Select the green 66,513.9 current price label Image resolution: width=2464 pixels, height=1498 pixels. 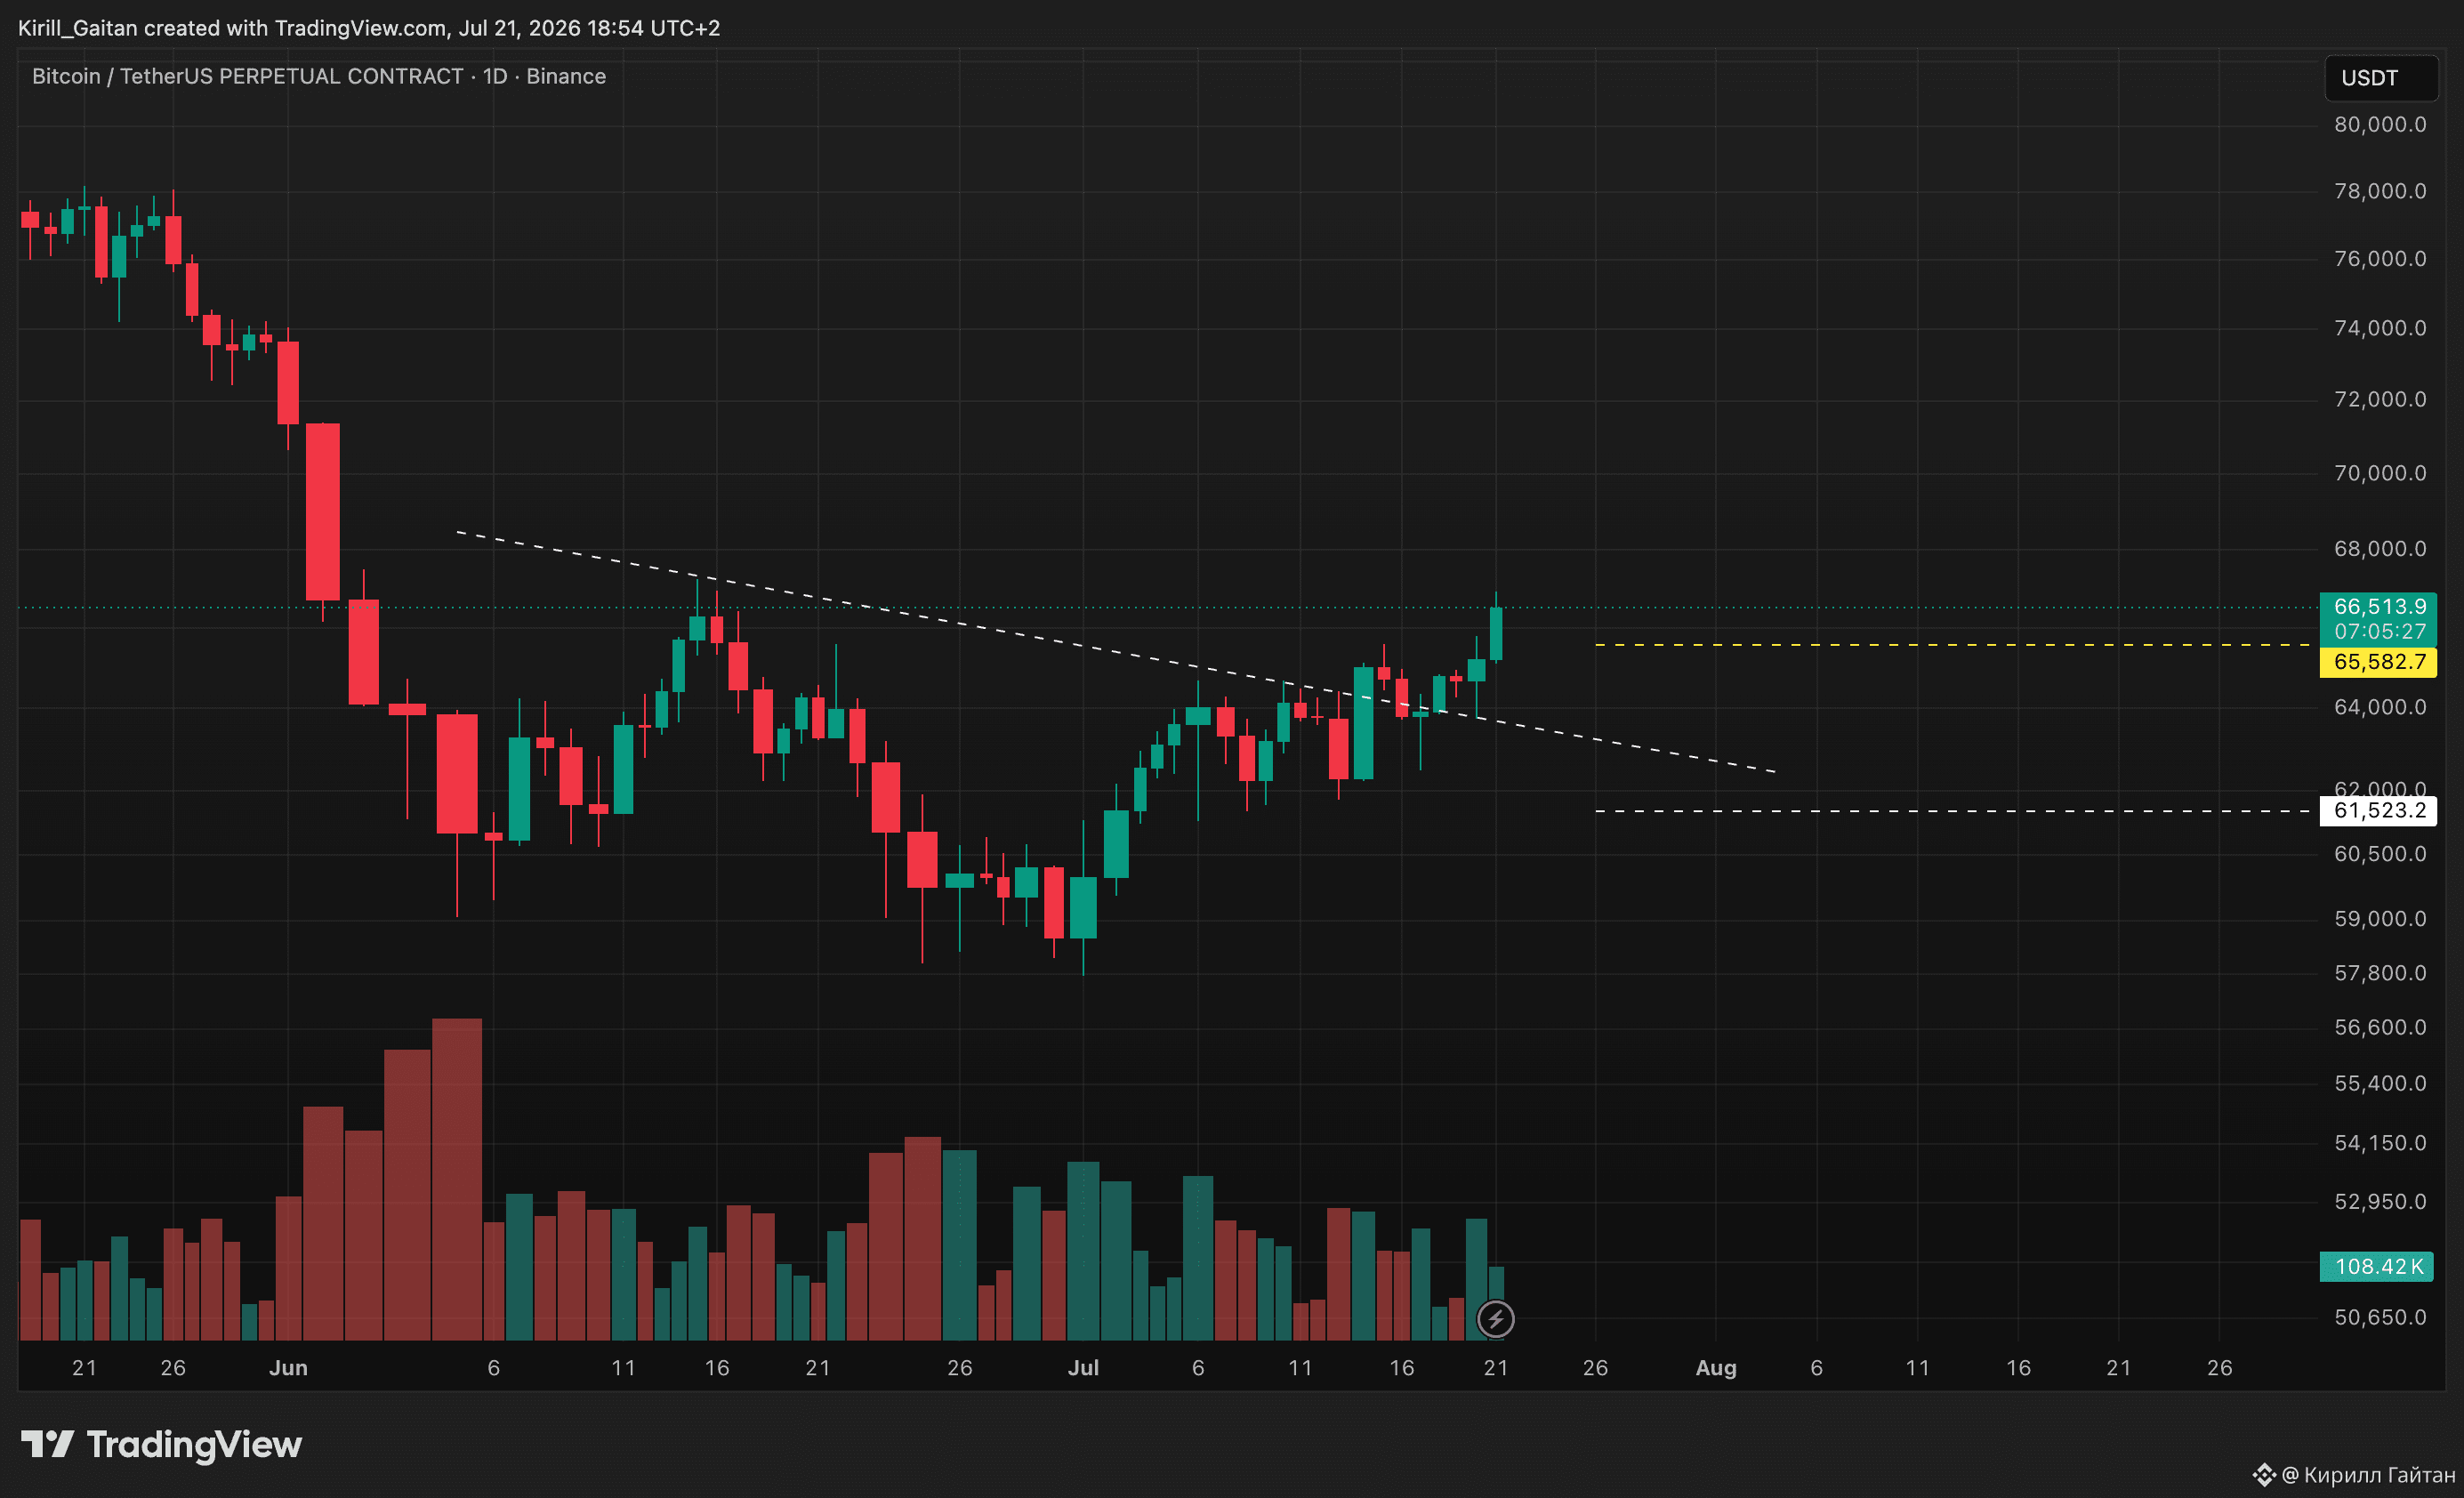(2378, 606)
